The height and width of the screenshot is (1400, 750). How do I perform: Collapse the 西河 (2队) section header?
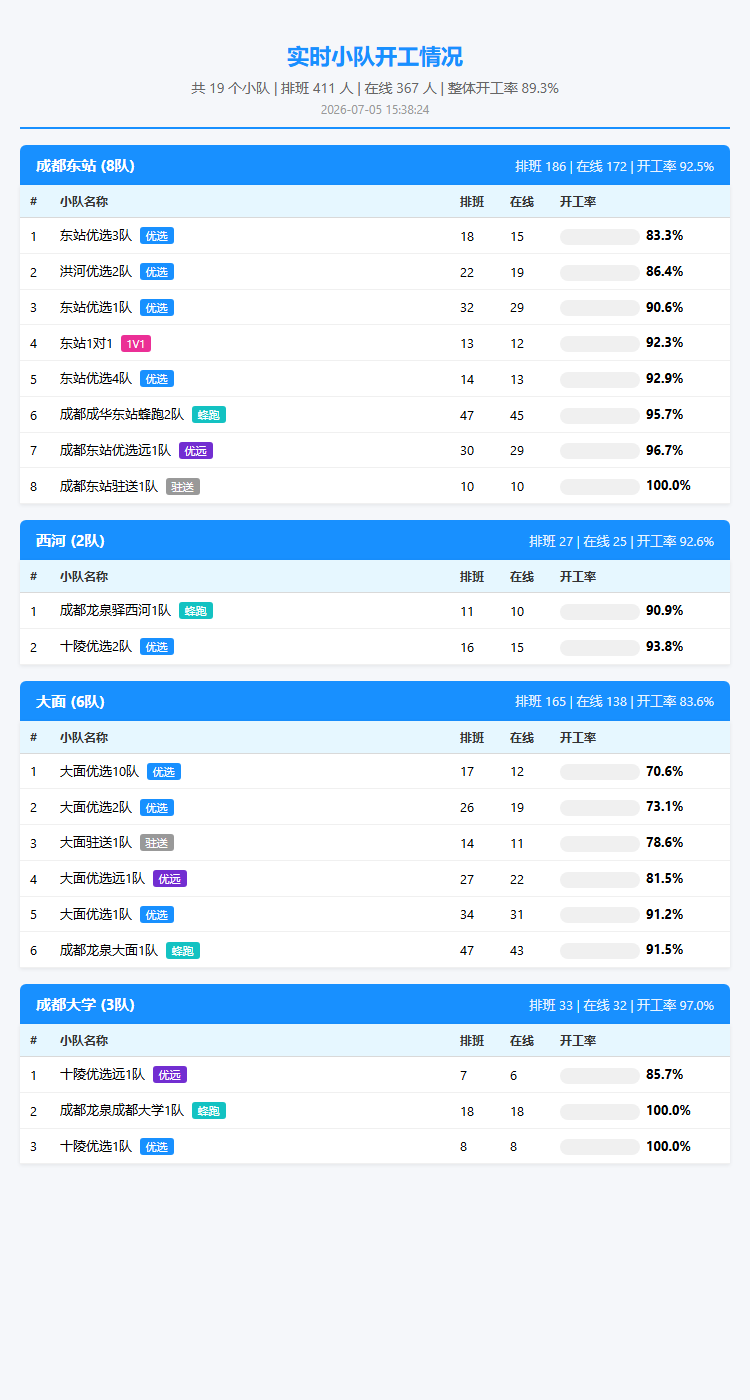[375, 541]
